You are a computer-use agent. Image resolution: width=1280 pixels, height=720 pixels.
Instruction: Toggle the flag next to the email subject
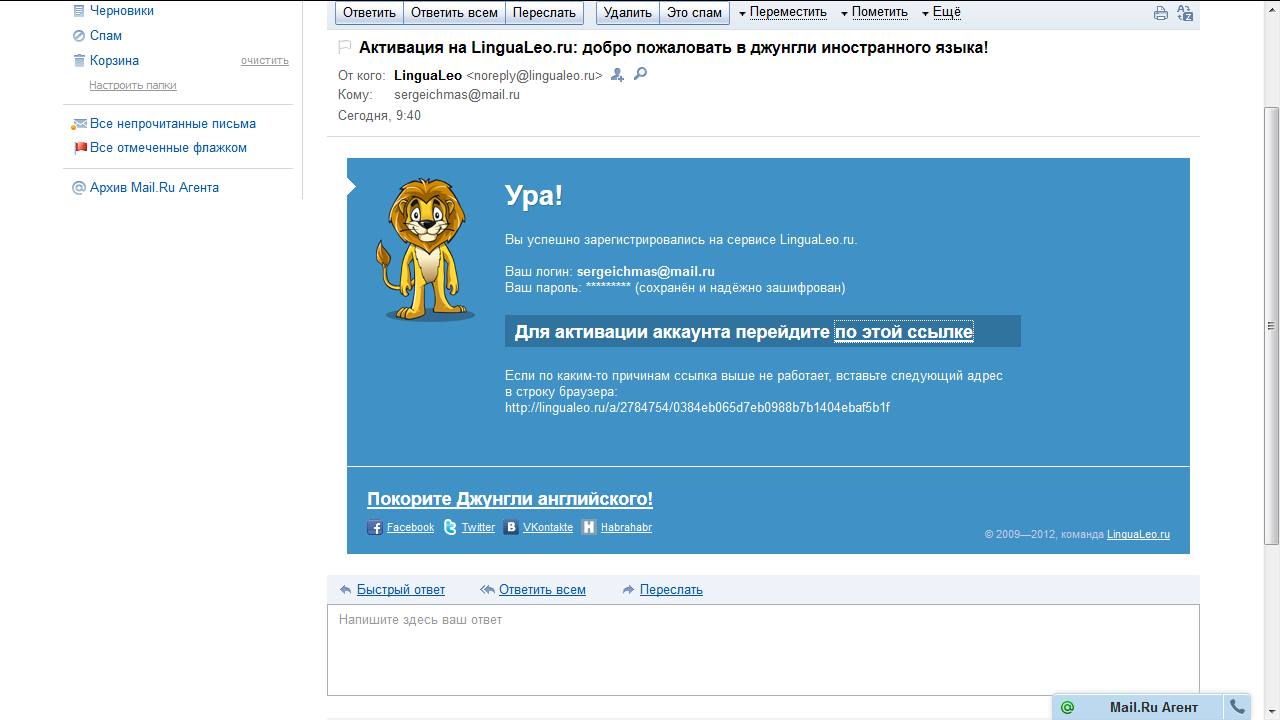click(345, 47)
